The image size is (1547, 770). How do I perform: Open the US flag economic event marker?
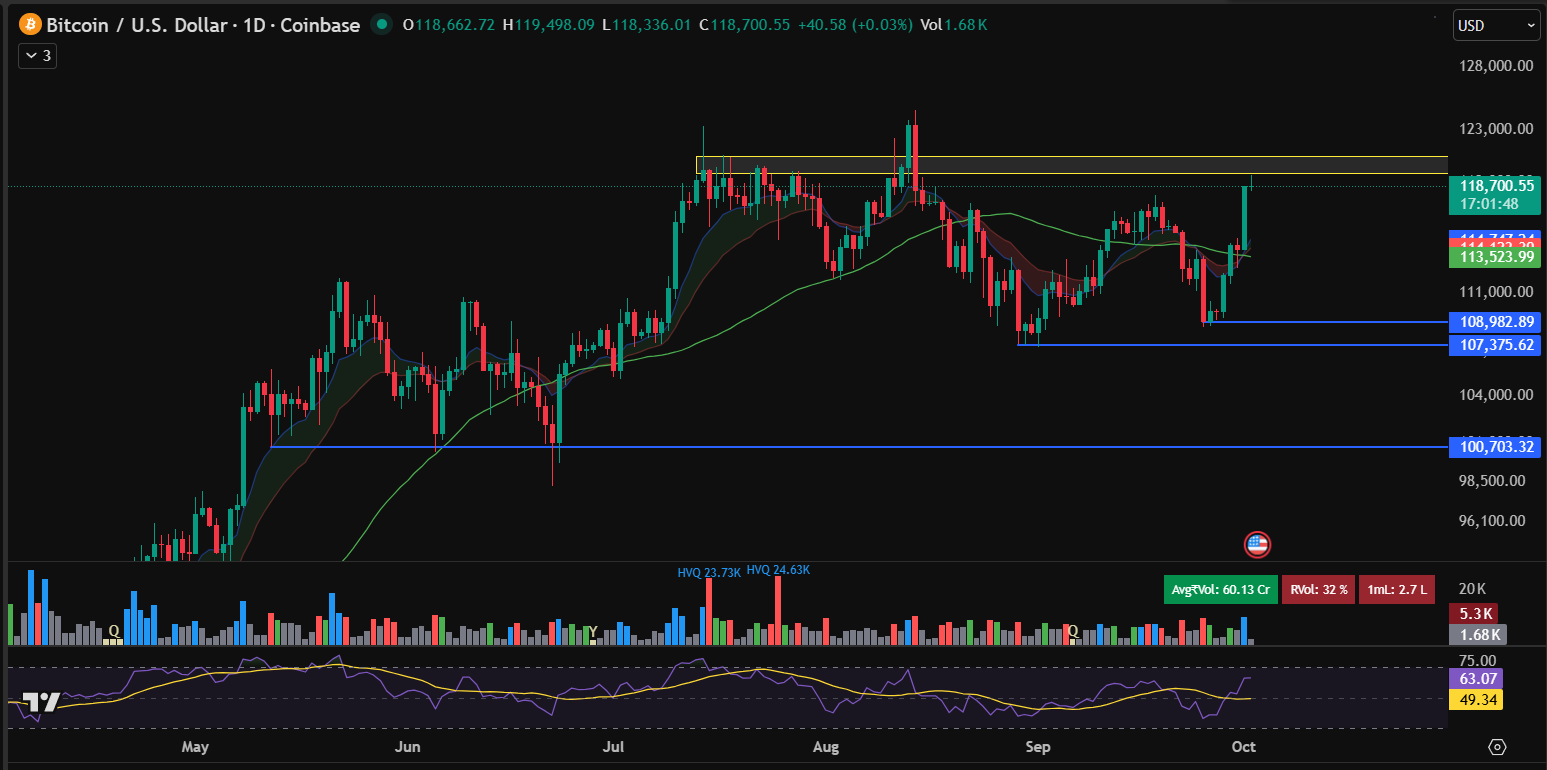click(1256, 545)
